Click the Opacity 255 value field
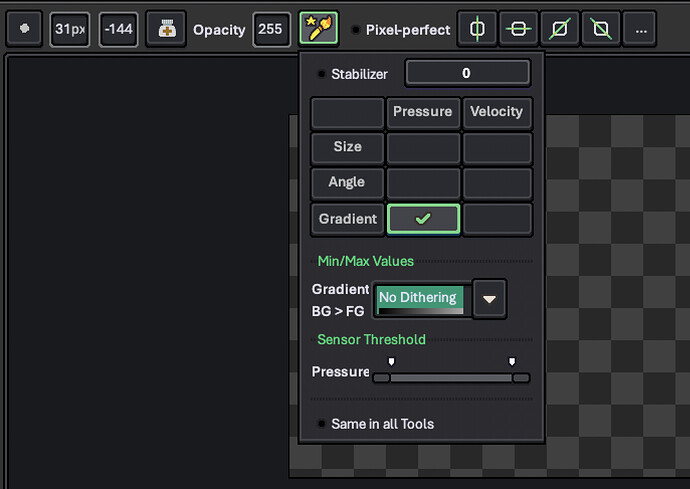The width and height of the screenshot is (690, 489). 271,29
